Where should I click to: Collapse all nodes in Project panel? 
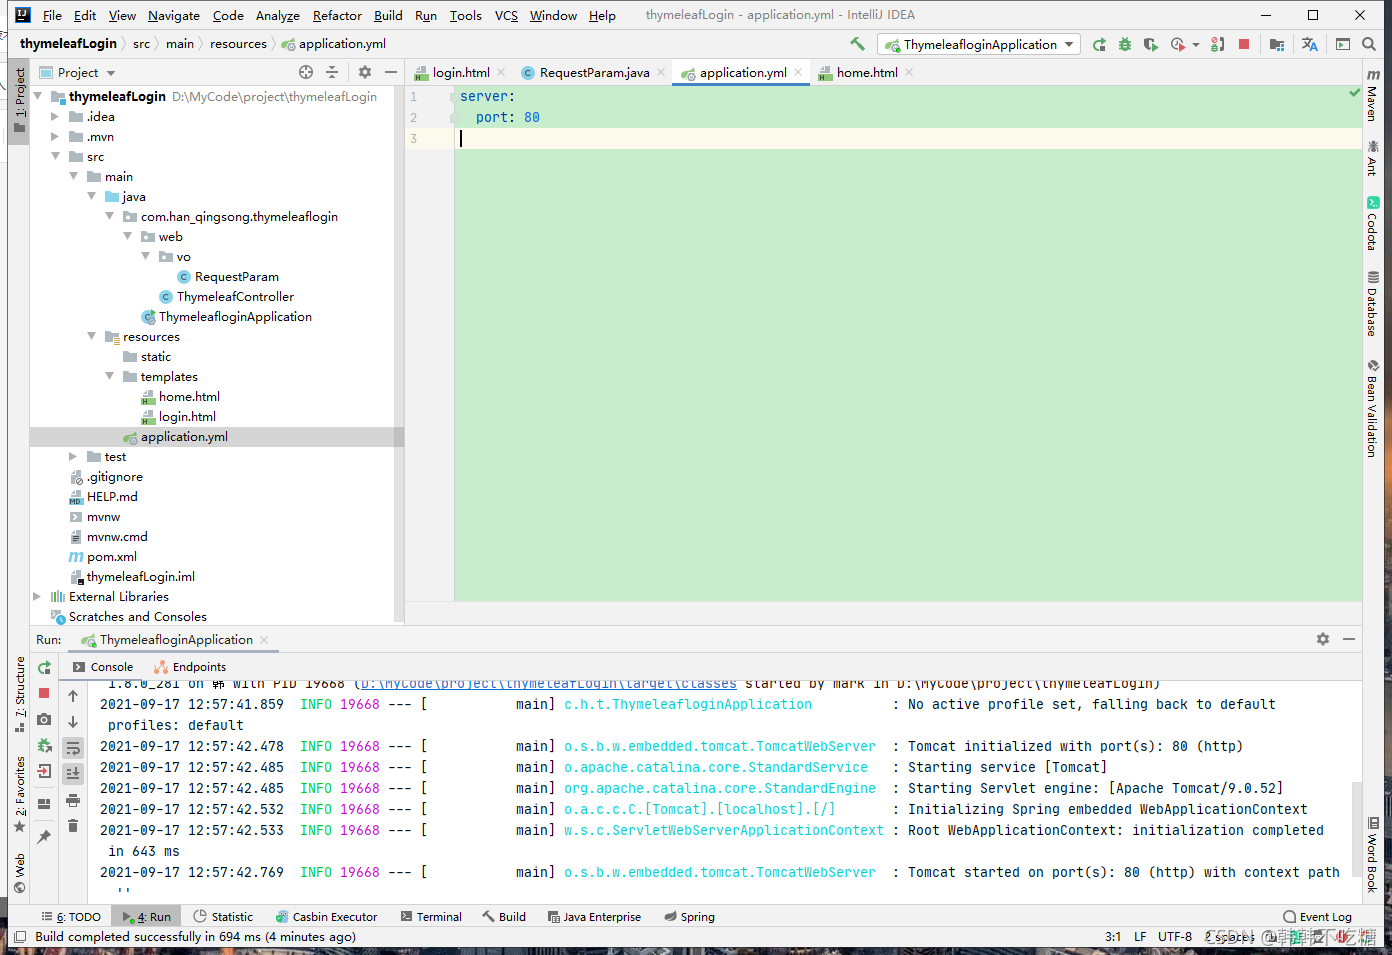tap(332, 72)
